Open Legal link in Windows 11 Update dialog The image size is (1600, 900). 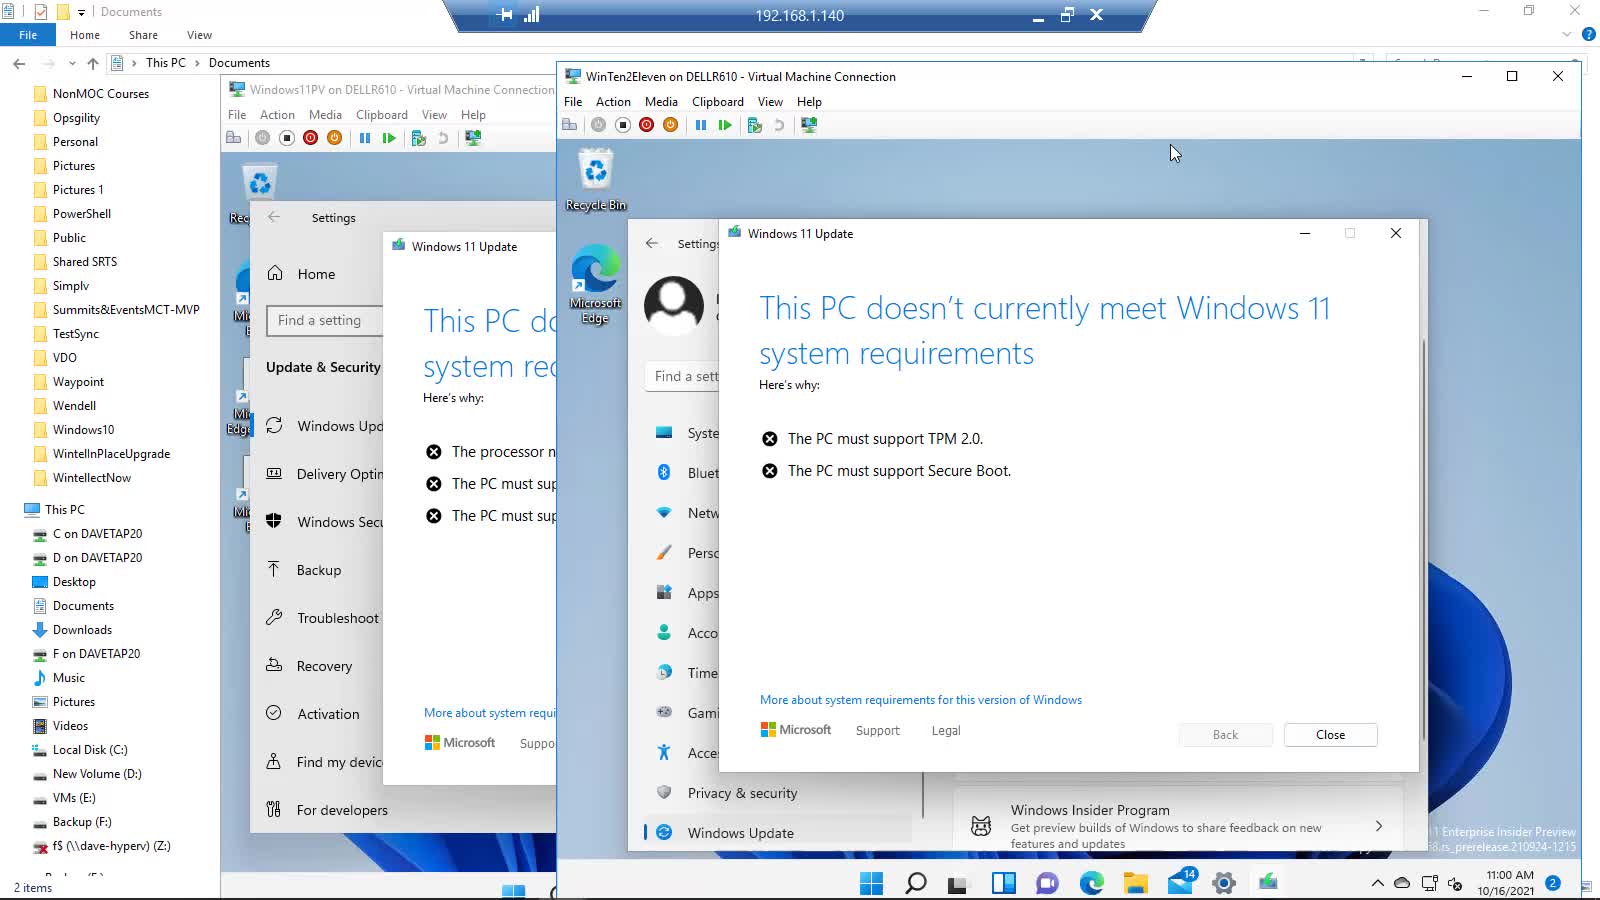tap(946, 731)
